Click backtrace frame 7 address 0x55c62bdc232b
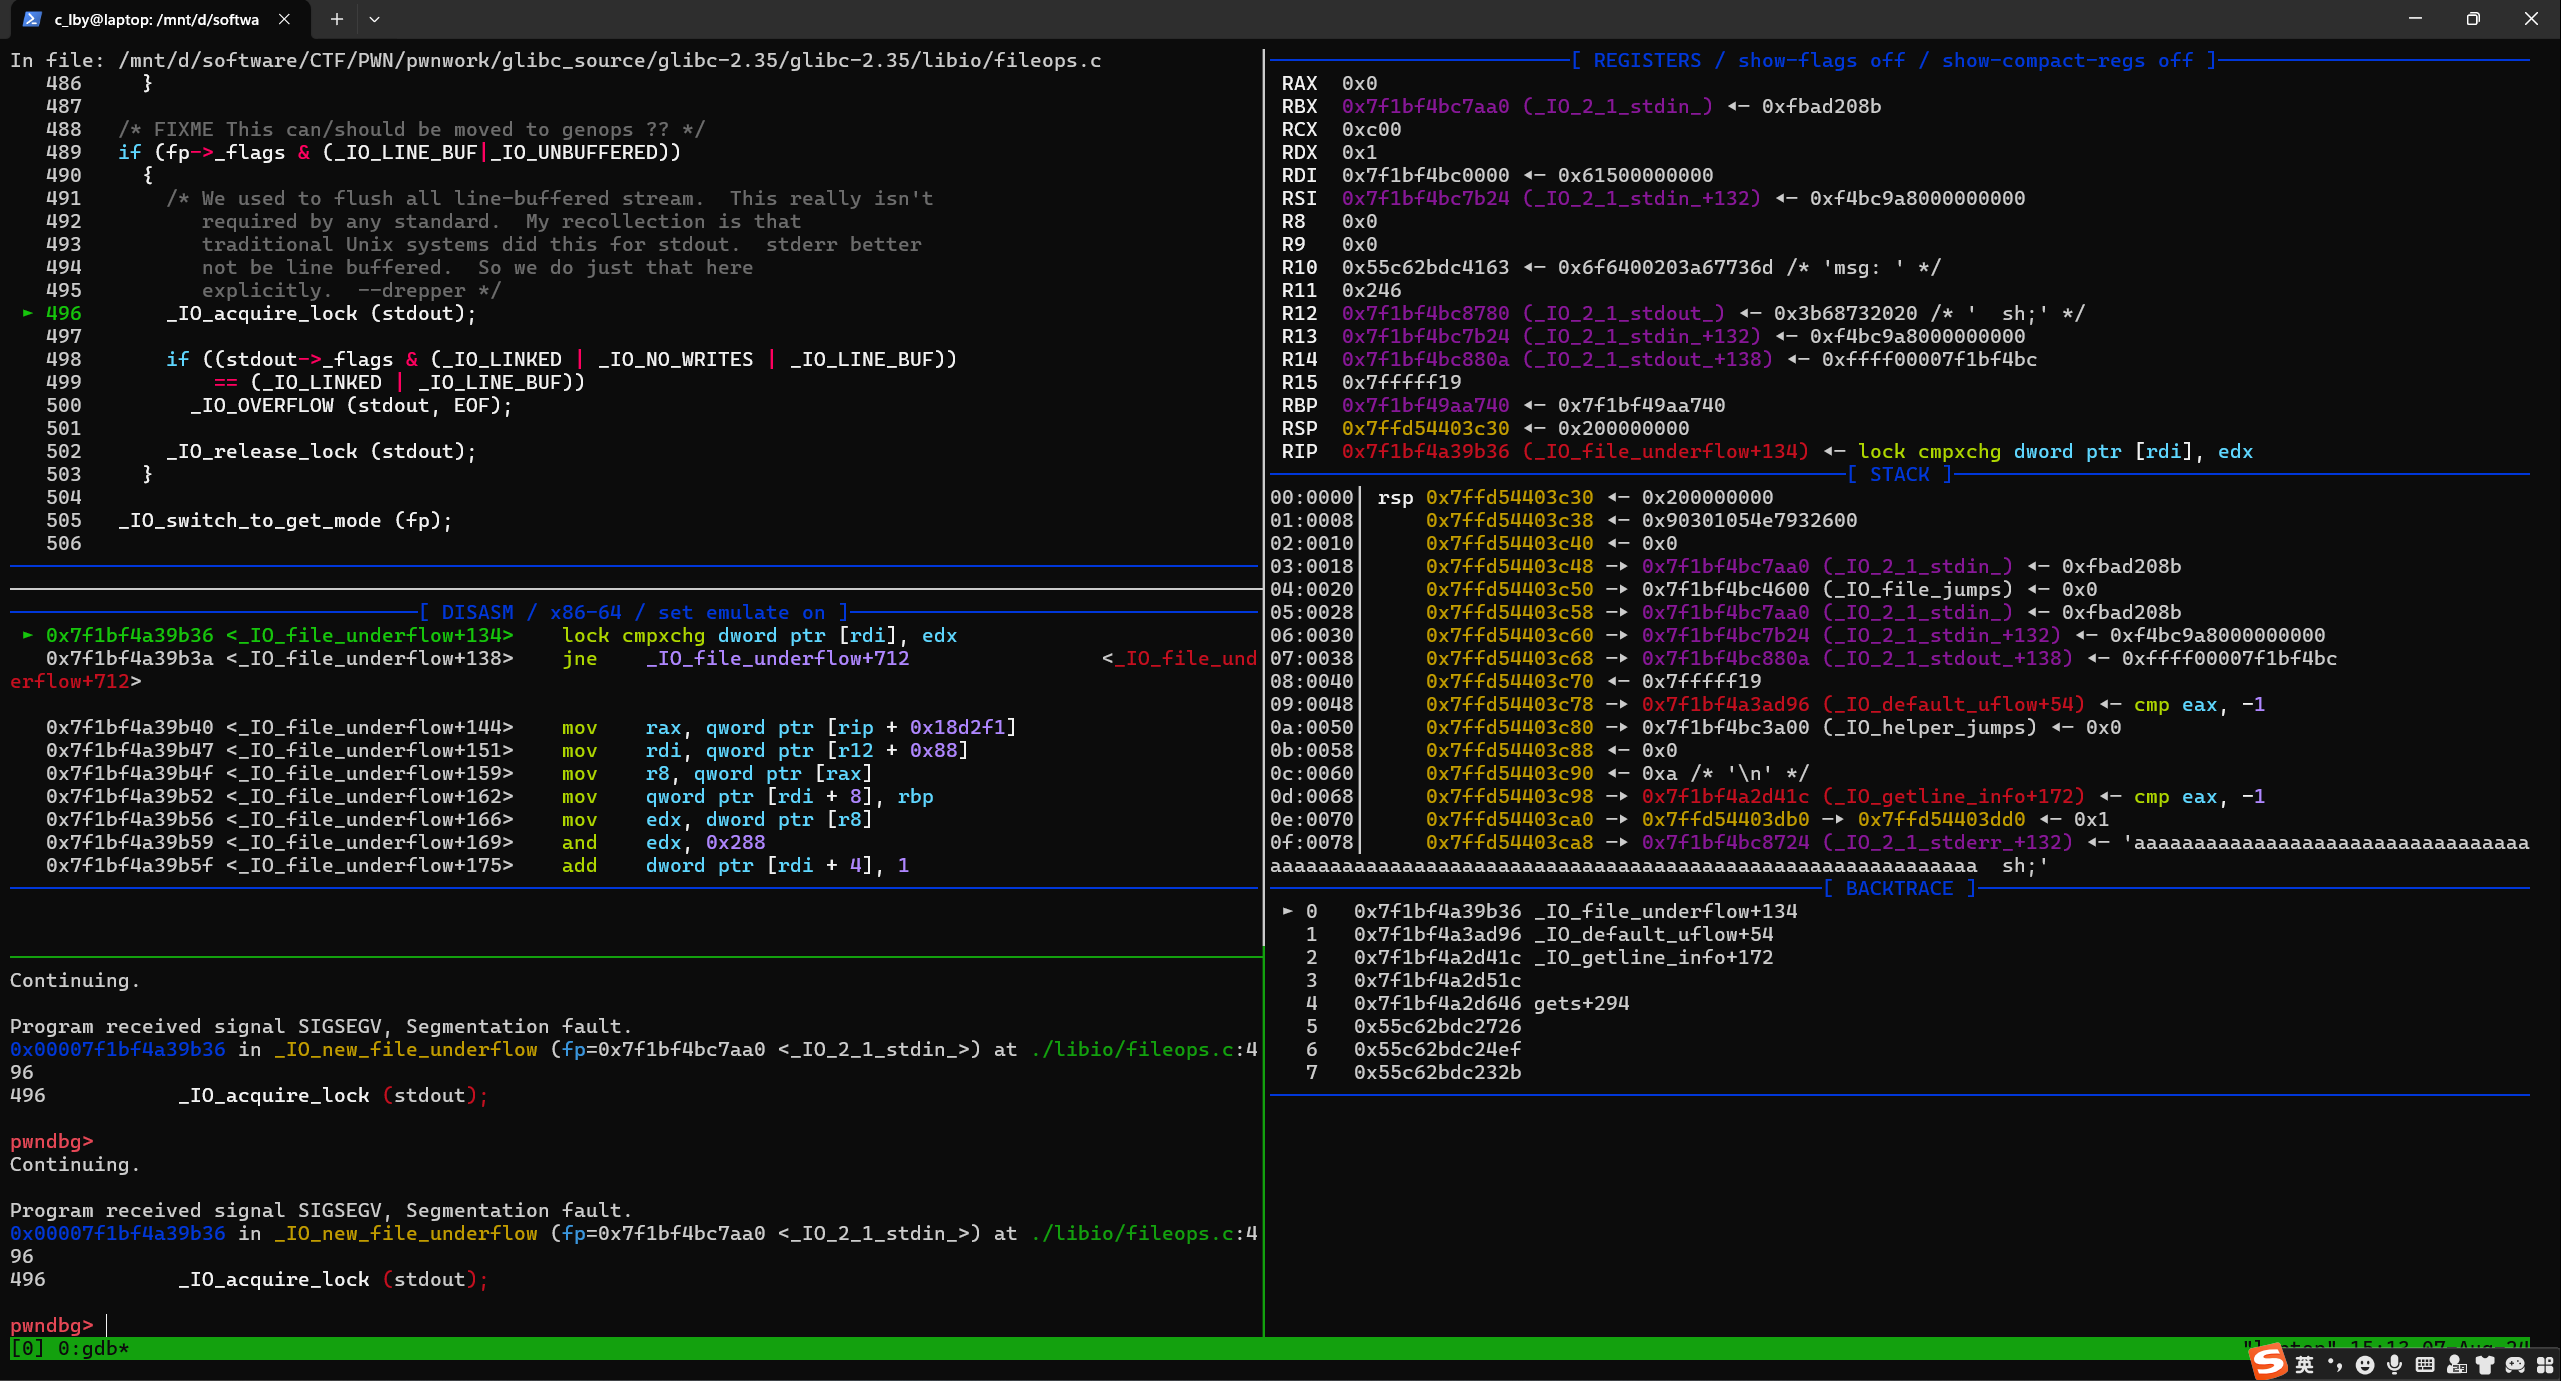Screen dimensions: 2561x1381 pyautogui.click(x=1437, y=1072)
